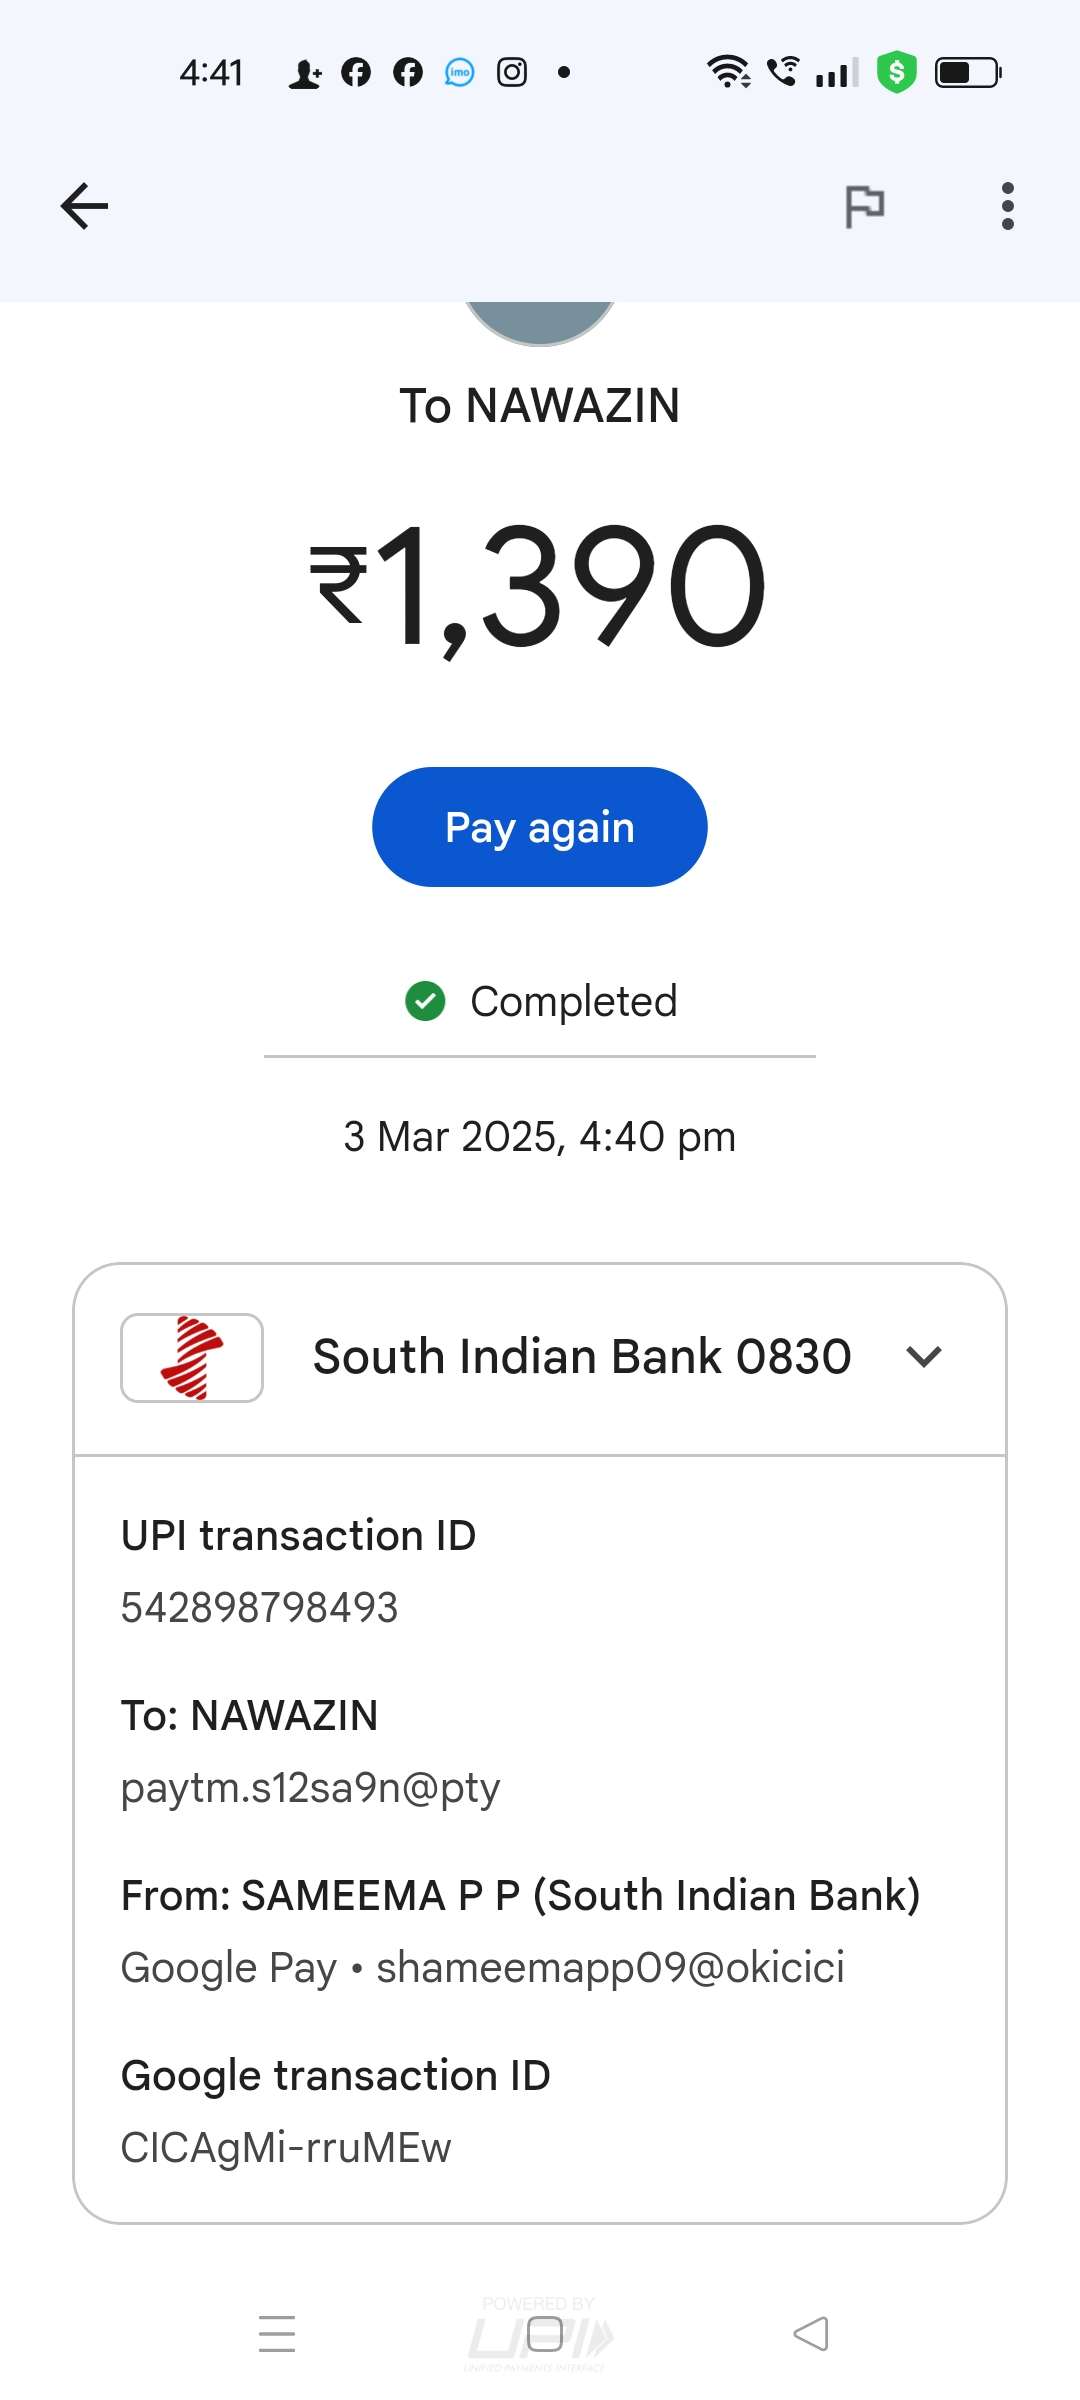
Task: Tap the imo messenger notification icon
Action: click(x=459, y=72)
